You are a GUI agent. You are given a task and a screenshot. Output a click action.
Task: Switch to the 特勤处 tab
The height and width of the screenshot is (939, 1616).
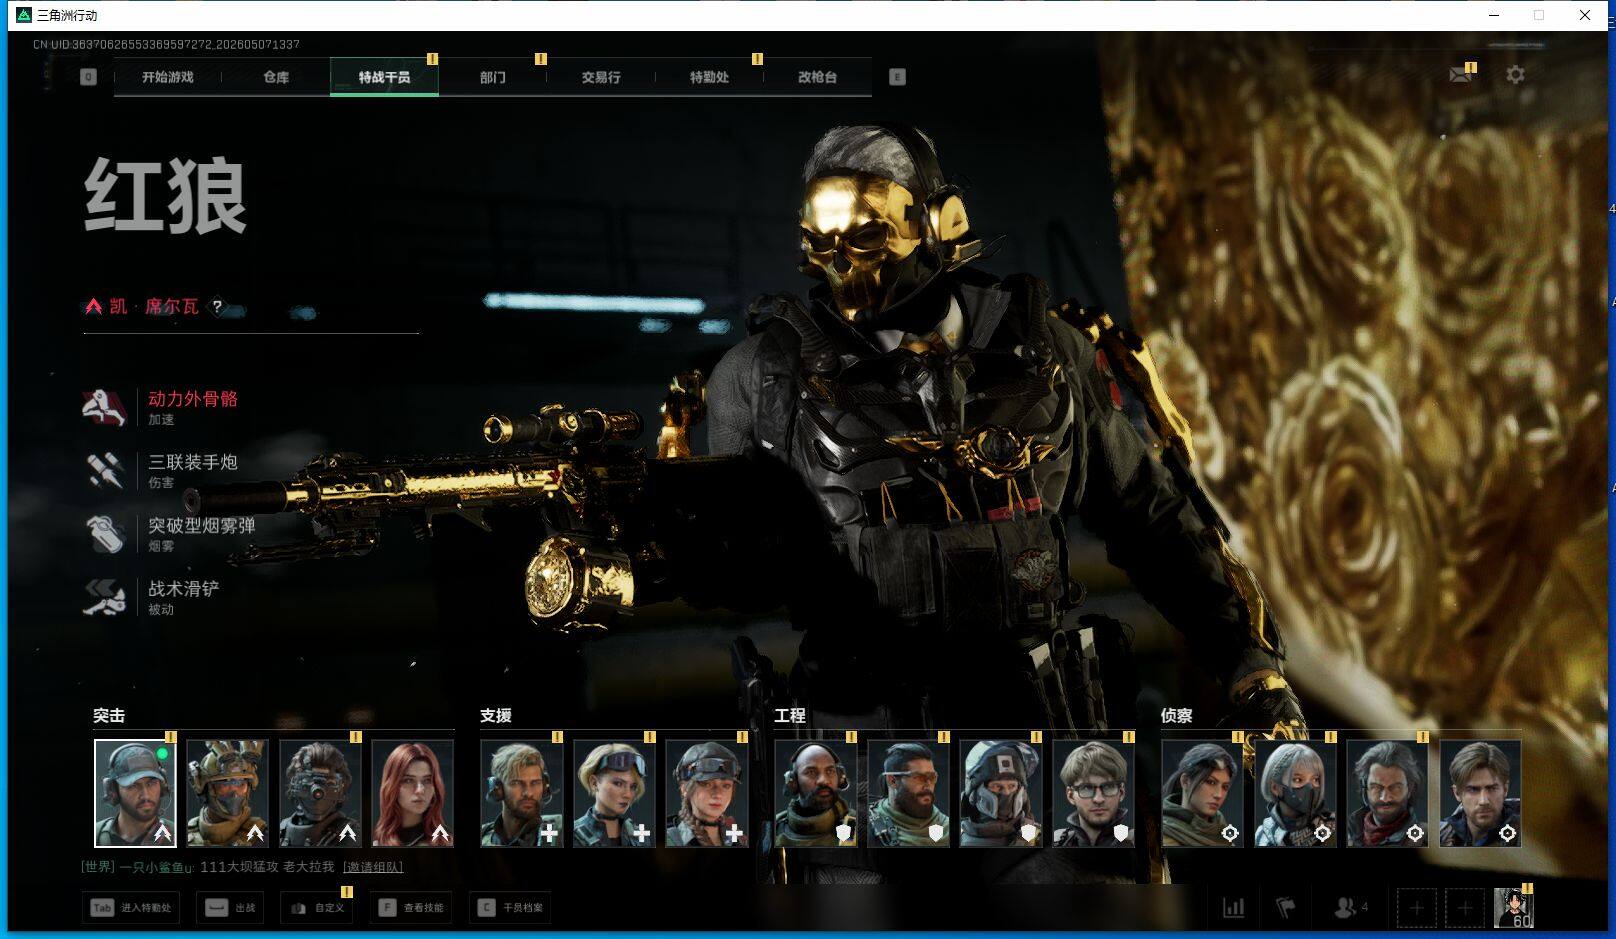point(709,77)
